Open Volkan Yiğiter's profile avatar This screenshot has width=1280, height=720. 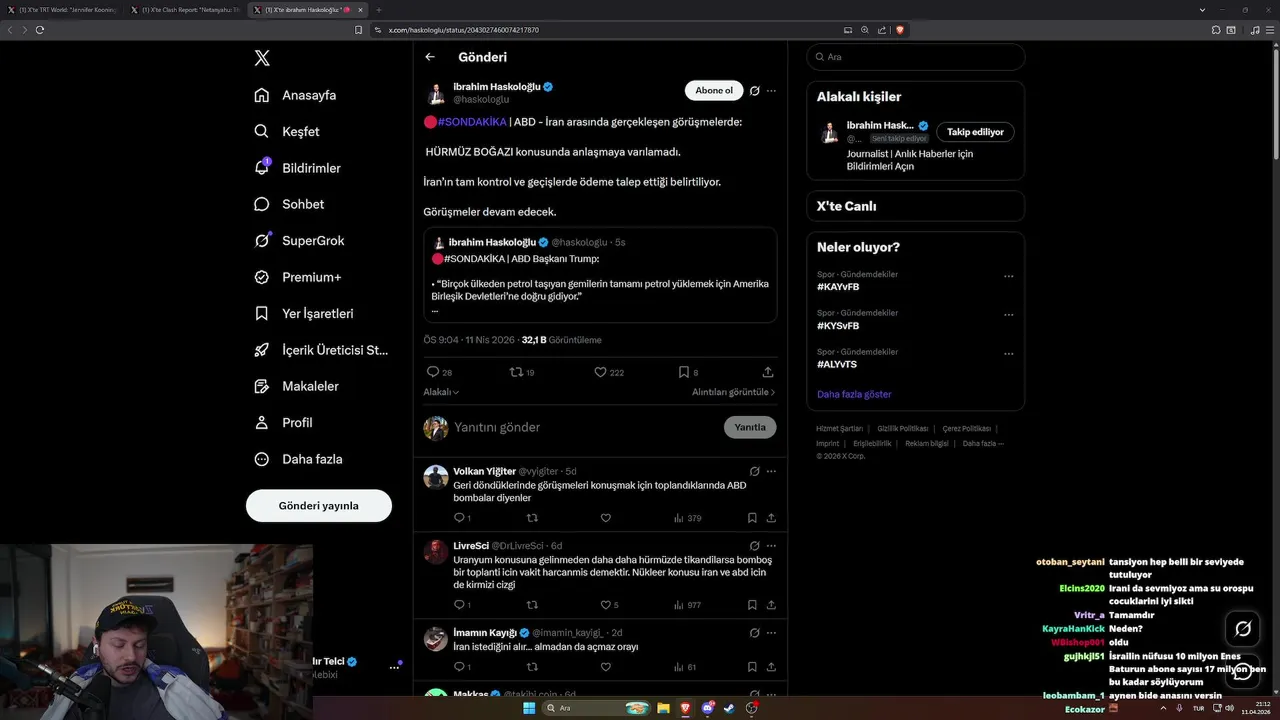(436, 477)
